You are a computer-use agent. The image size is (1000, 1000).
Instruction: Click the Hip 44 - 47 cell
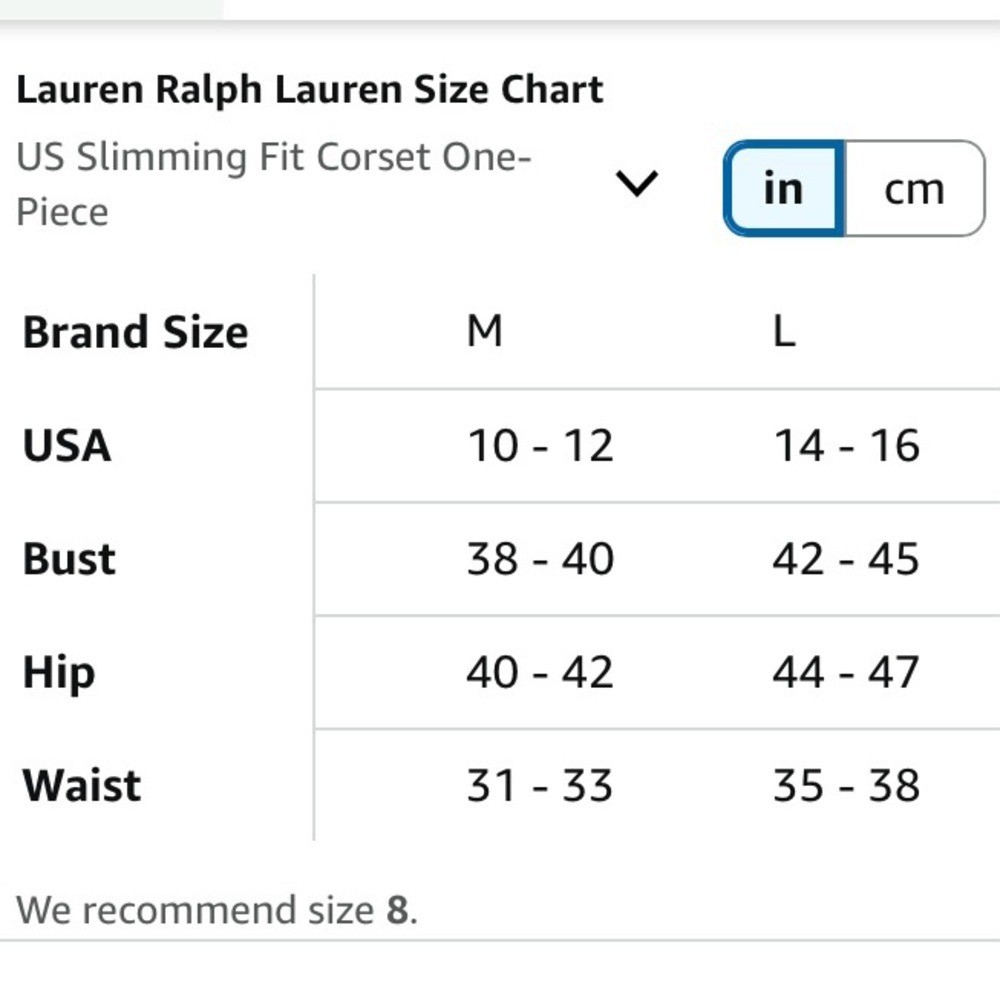[846, 672]
